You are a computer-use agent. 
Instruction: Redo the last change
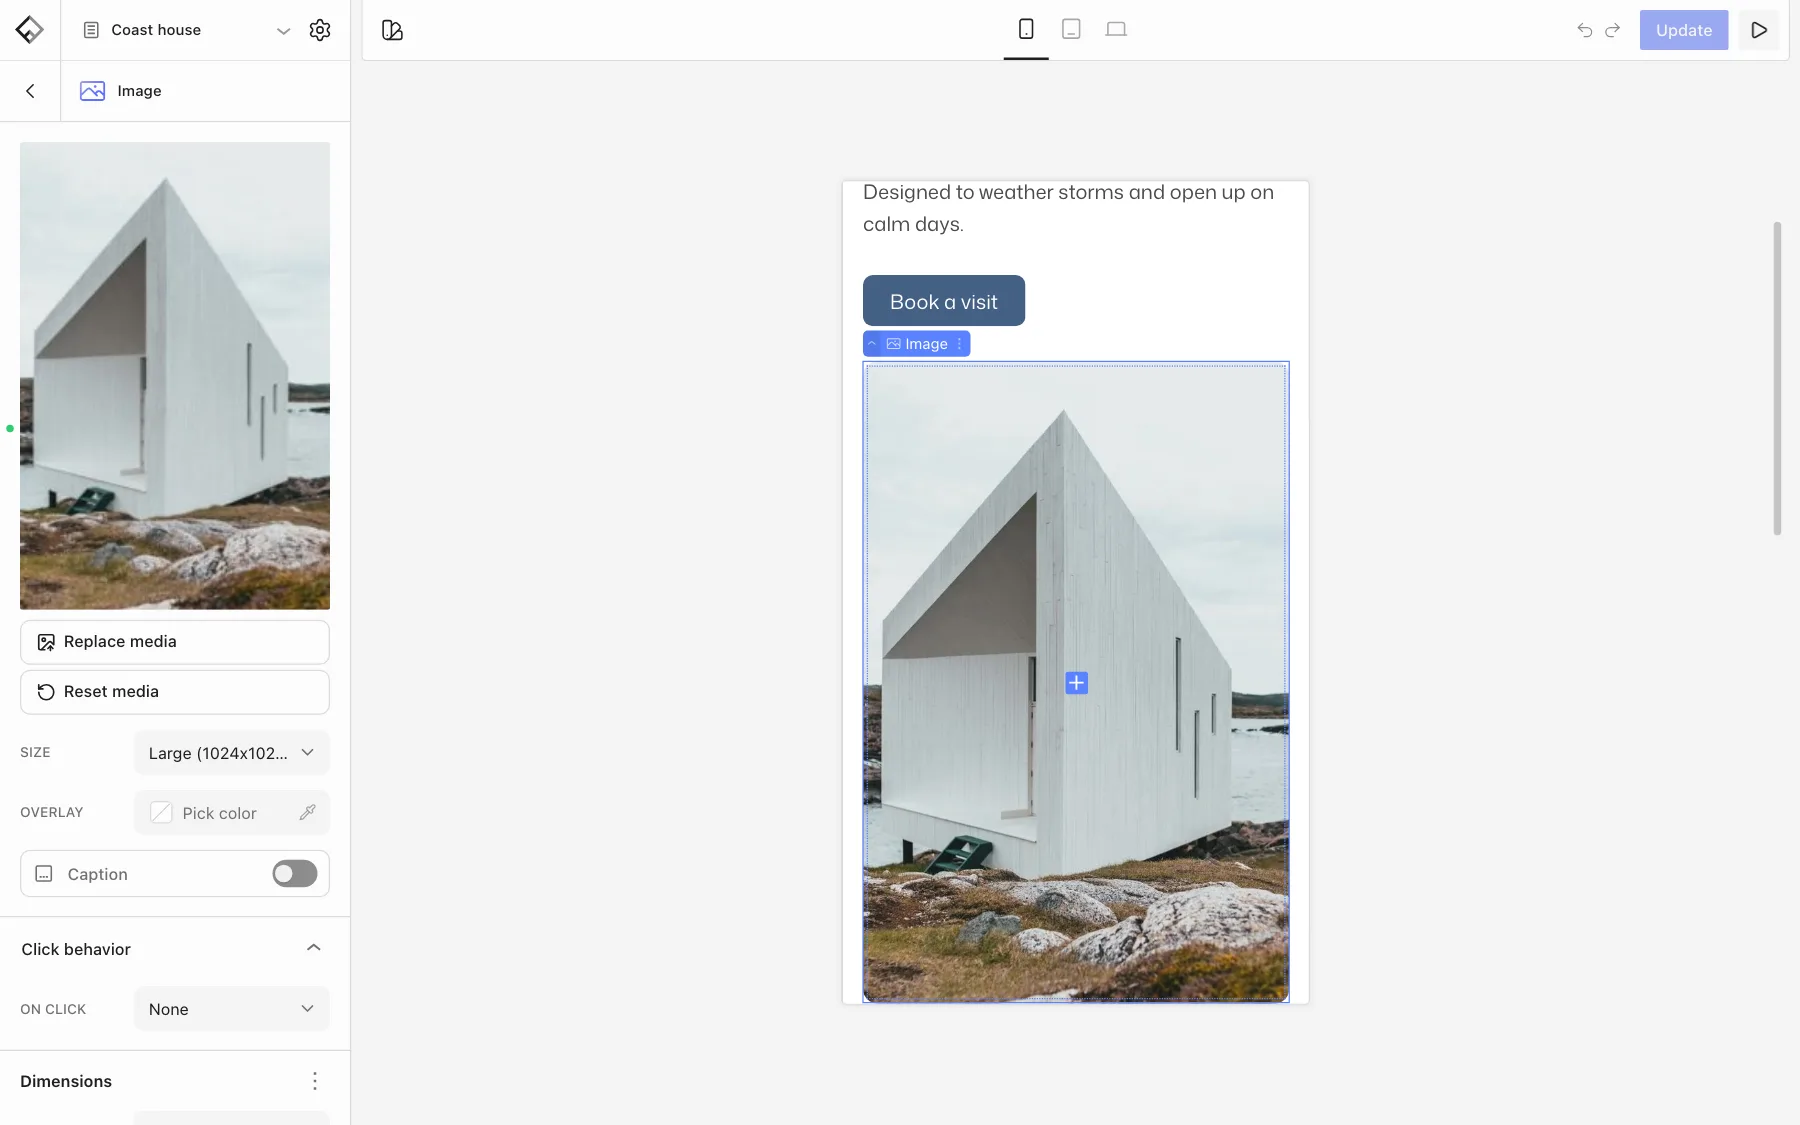point(1612,30)
